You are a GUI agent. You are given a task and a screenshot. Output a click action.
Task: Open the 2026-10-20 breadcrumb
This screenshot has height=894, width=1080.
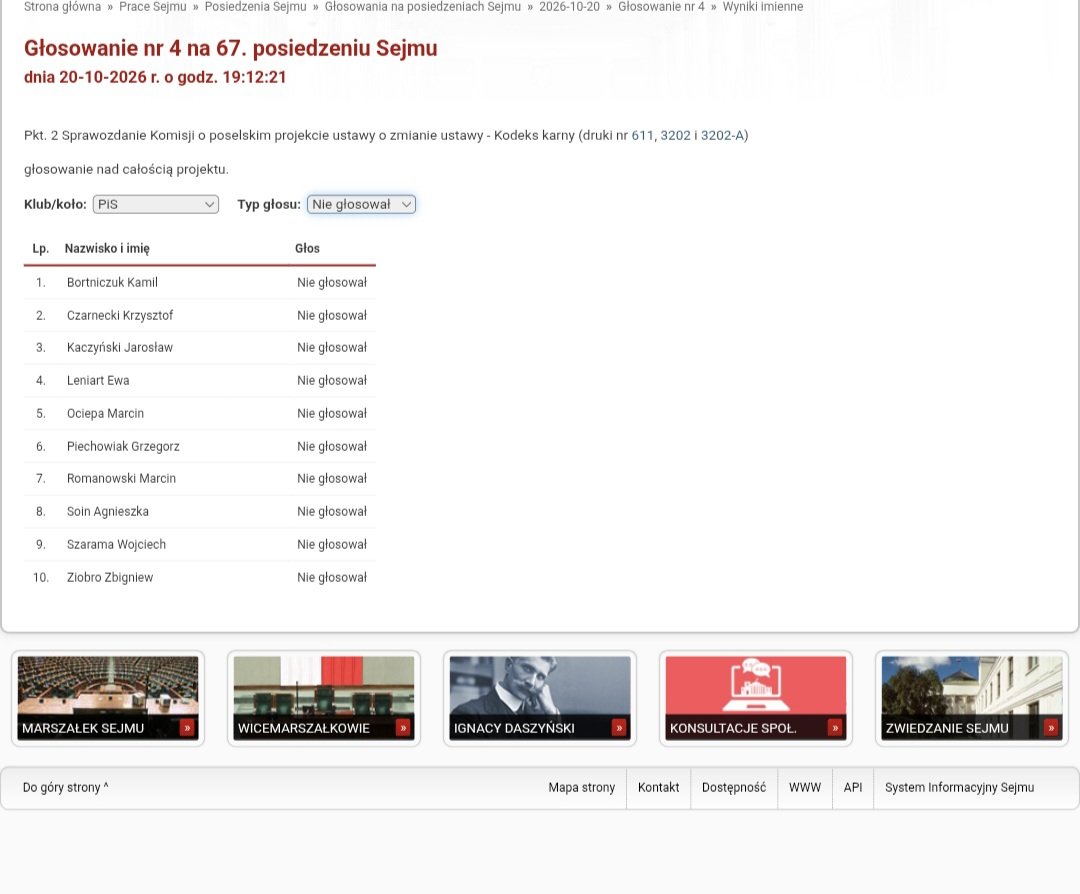[x=570, y=7]
